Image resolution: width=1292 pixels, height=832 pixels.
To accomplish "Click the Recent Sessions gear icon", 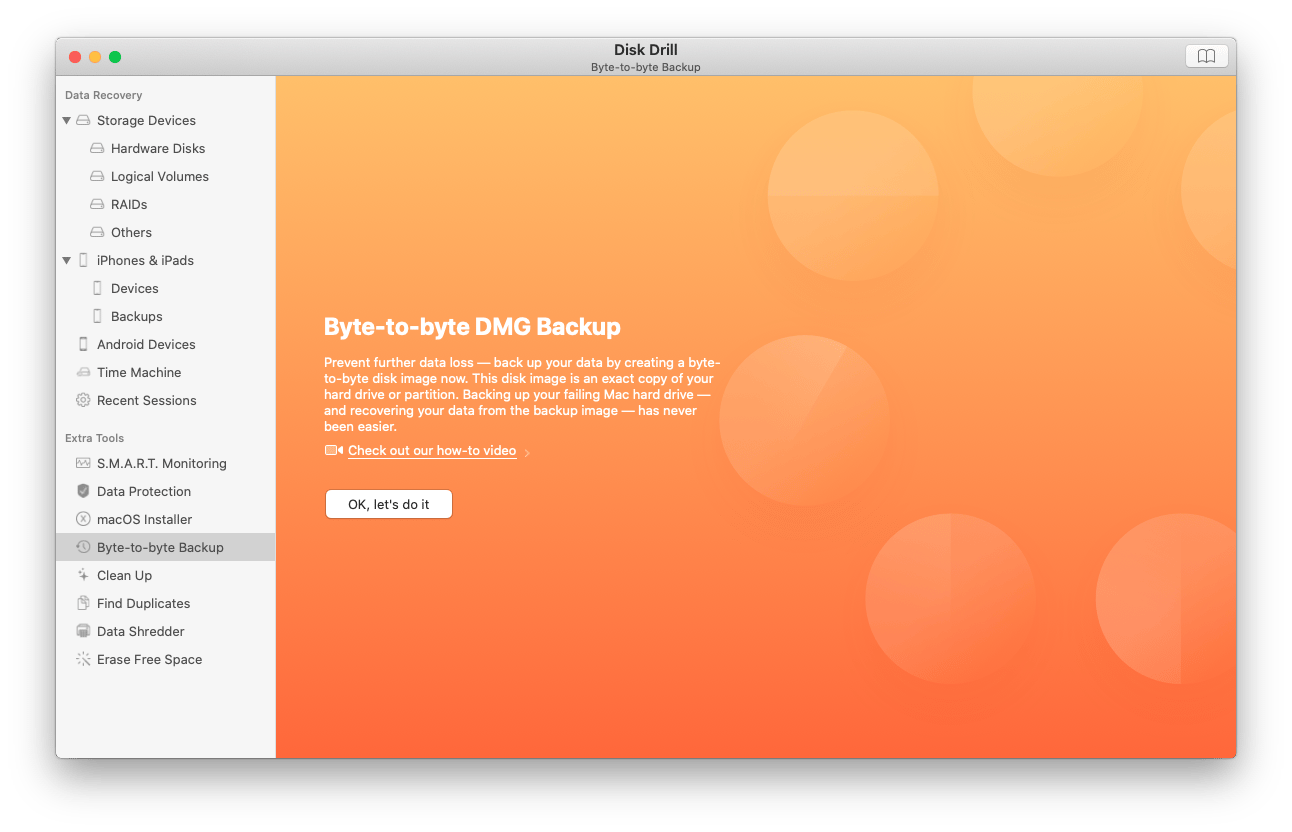I will pyautogui.click(x=83, y=400).
